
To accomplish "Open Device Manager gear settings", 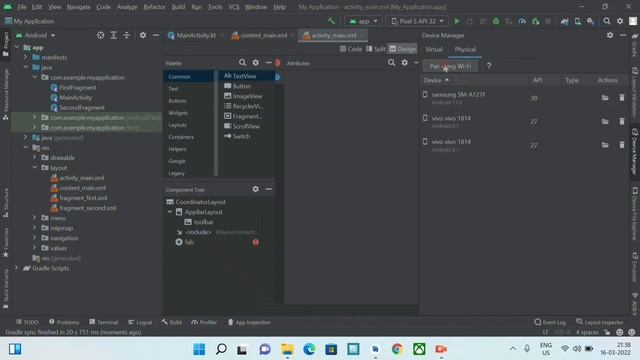I will 610,35.
